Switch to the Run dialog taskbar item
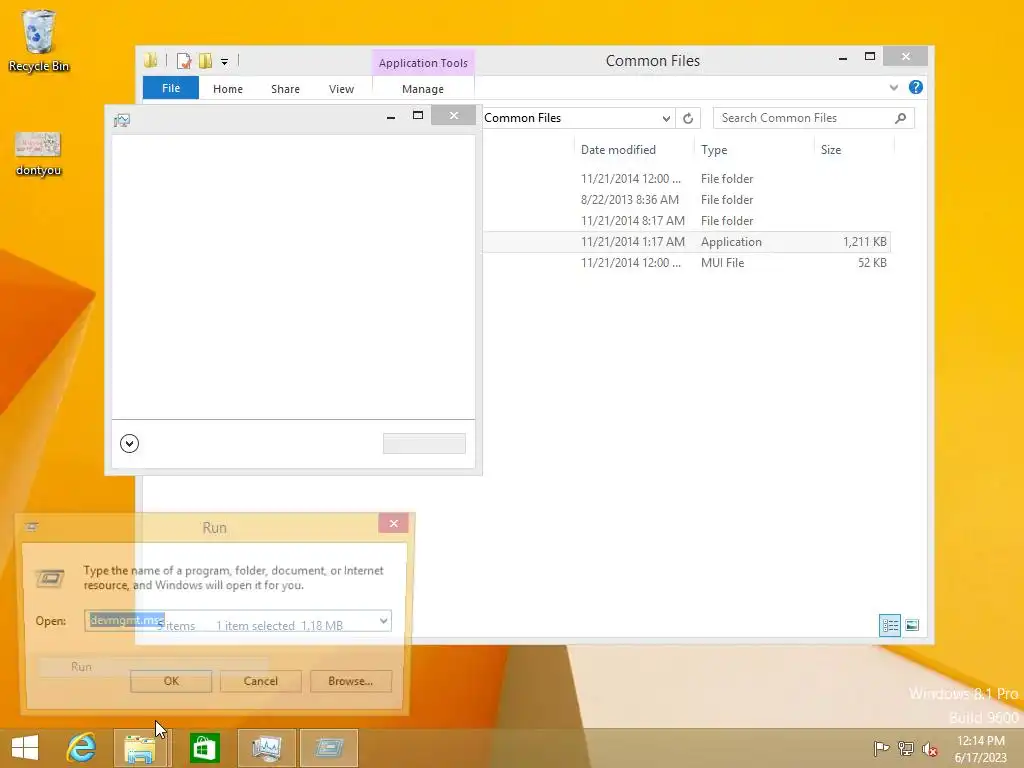 coord(328,748)
